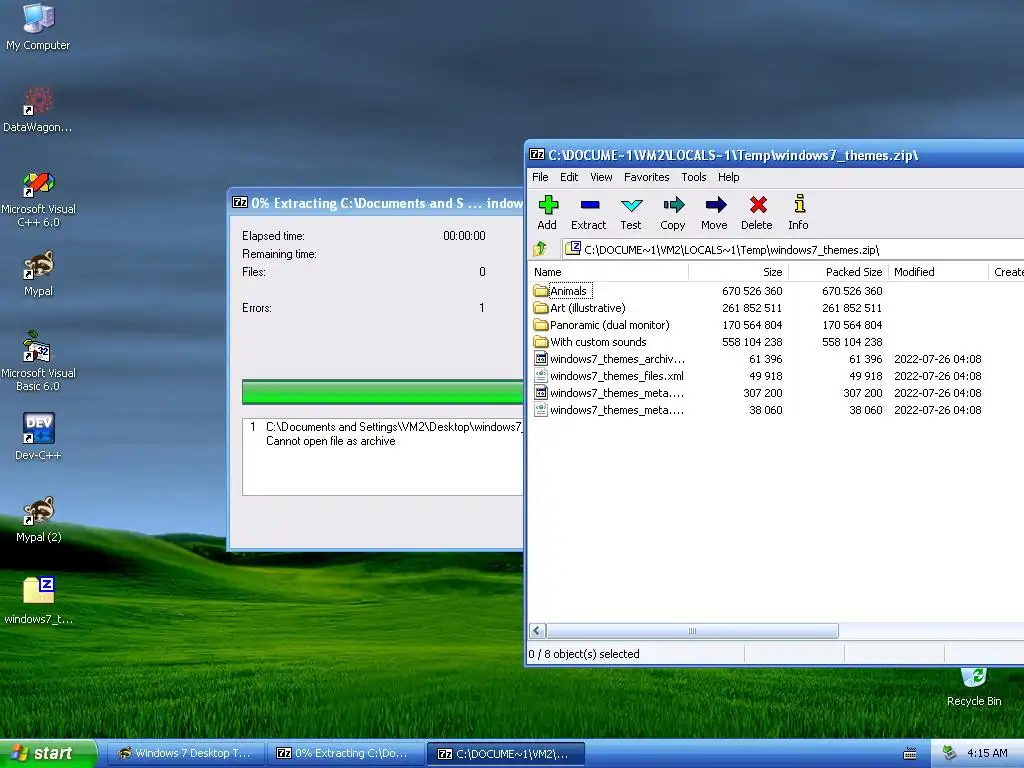The width and height of the screenshot is (1024, 768).
Task: Select the DataWagon desktop shortcut
Action: click(38, 110)
